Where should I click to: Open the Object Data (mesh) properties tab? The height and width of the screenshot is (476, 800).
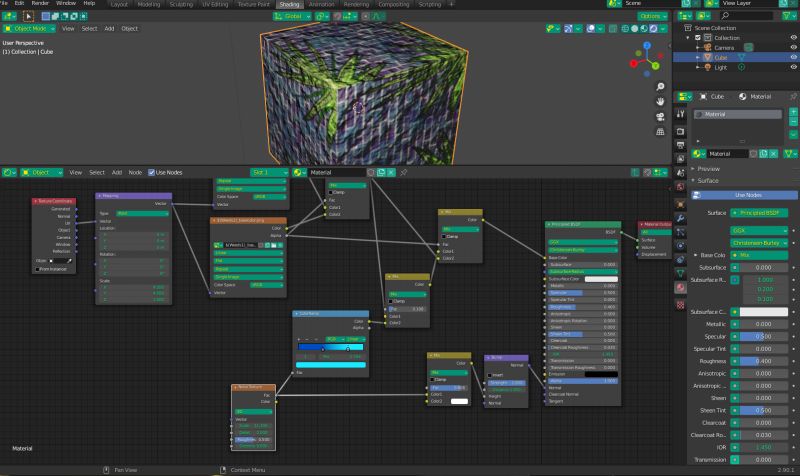point(681,273)
